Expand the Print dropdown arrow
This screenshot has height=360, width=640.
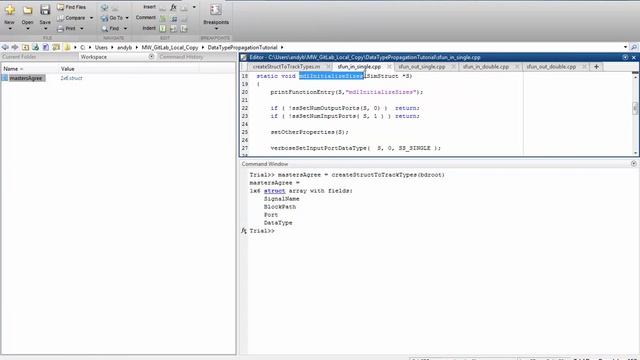pyautogui.click(x=82, y=29)
